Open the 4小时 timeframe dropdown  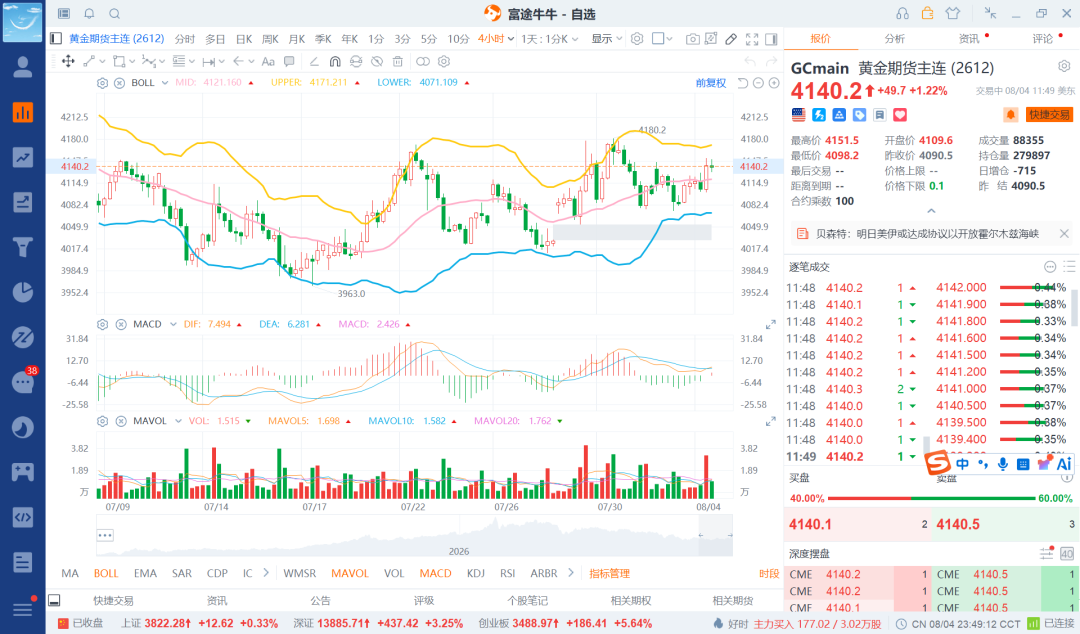pos(496,39)
